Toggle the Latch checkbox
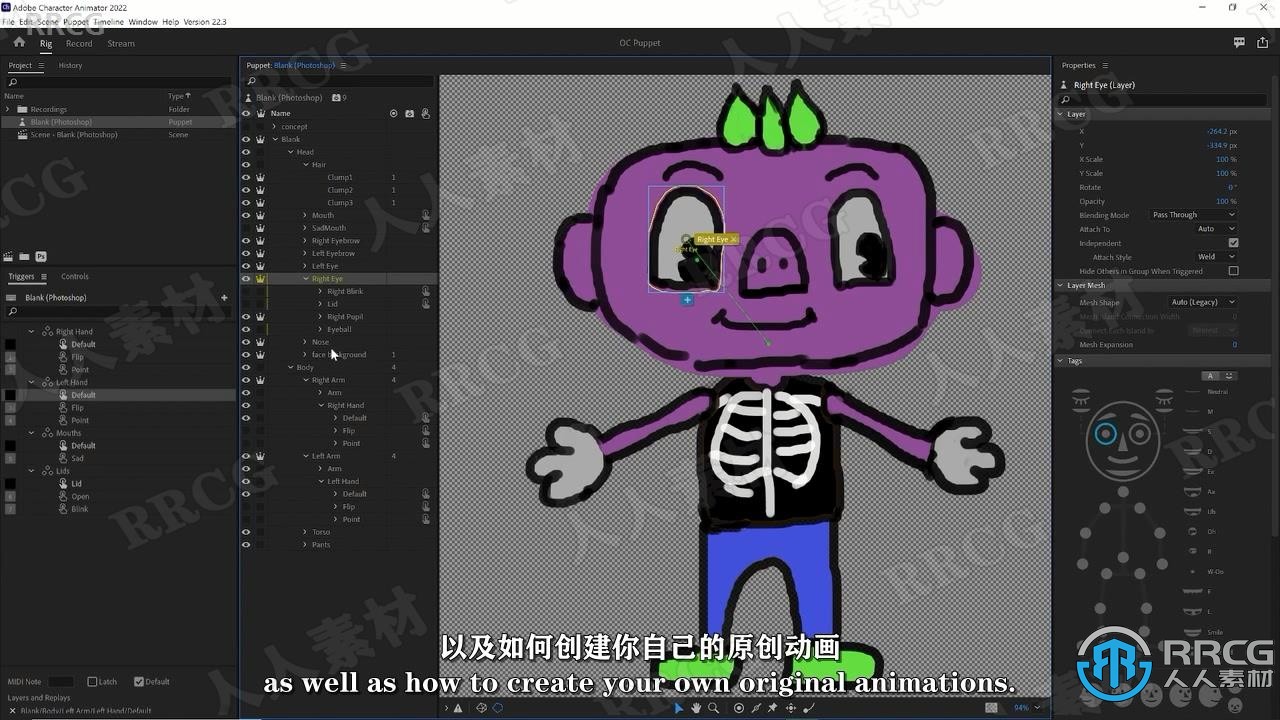 click(92, 682)
